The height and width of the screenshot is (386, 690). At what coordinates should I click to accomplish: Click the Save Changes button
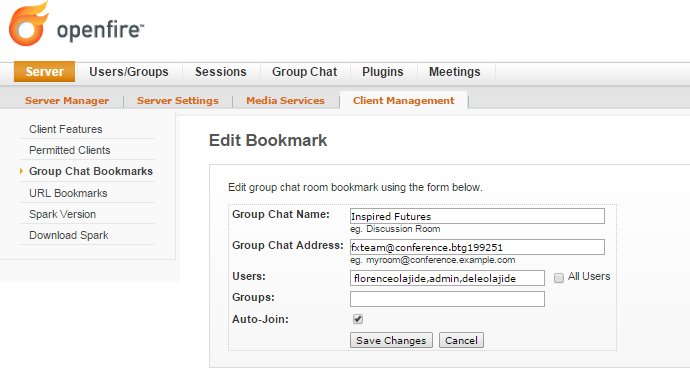pyautogui.click(x=391, y=340)
